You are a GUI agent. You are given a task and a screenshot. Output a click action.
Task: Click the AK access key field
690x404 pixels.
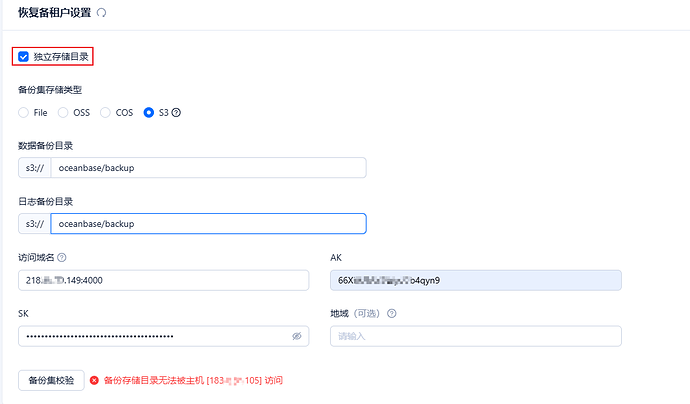(476, 280)
